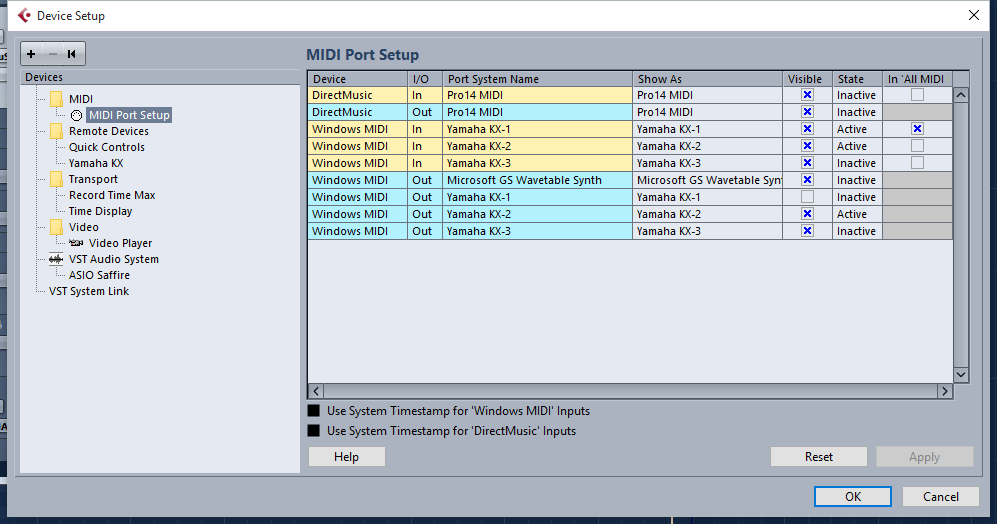Click the Remote Devices folder icon
The width and height of the screenshot is (997, 524).
click(56, 131)
